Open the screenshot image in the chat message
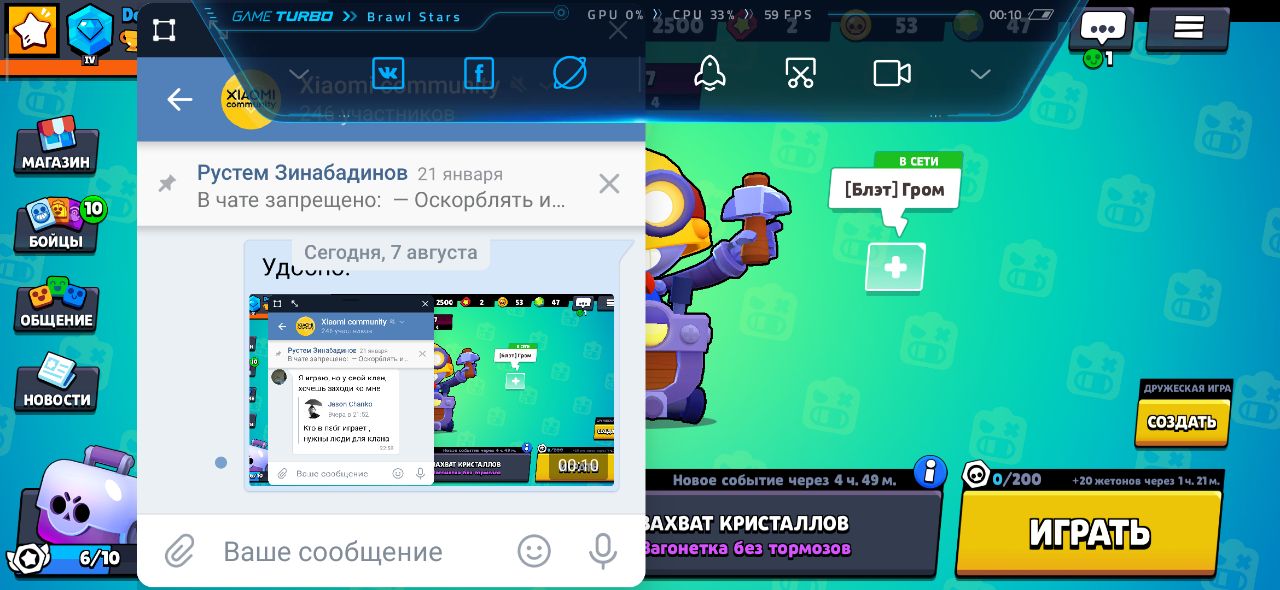The image size is (1280, 590). (x=431, y=390)
